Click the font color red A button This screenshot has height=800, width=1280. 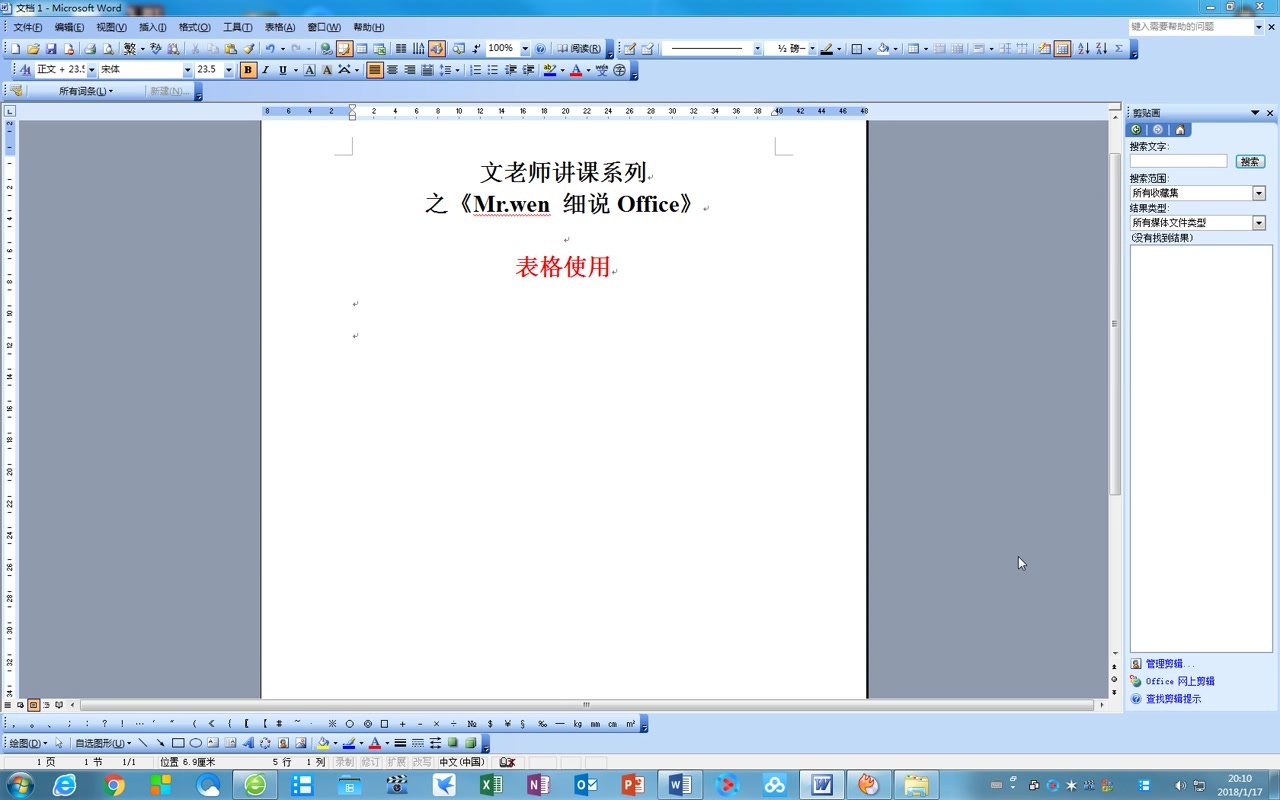click(x=575, y=70)
